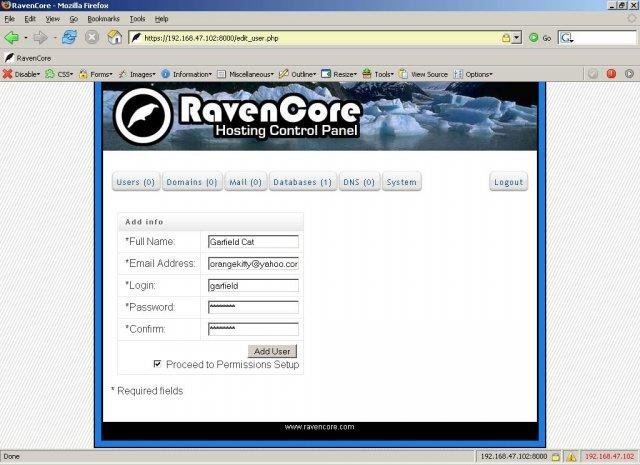
Task: Click the Forward arrow icon
Action: point(40,38)
